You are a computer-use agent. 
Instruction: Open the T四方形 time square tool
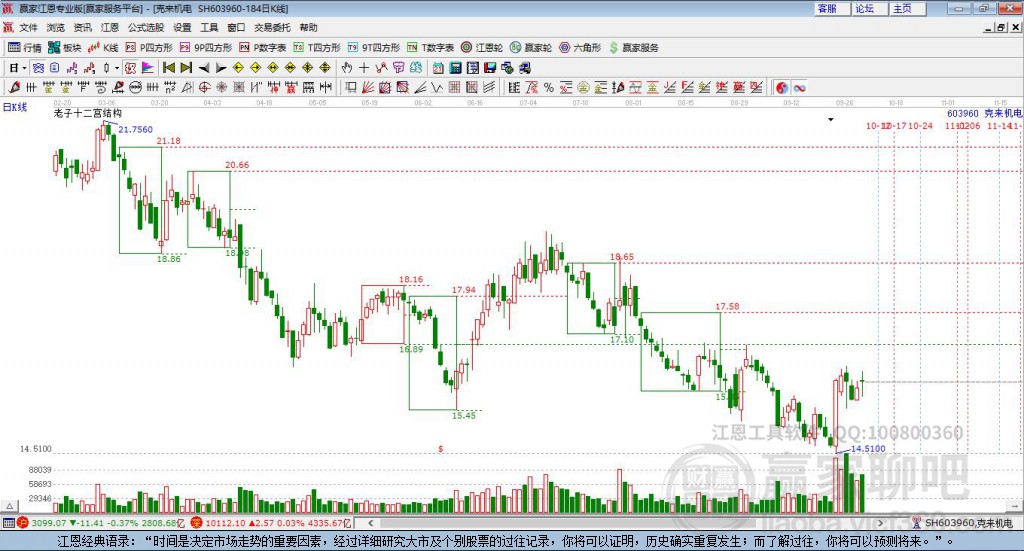(x=317, y=48)
